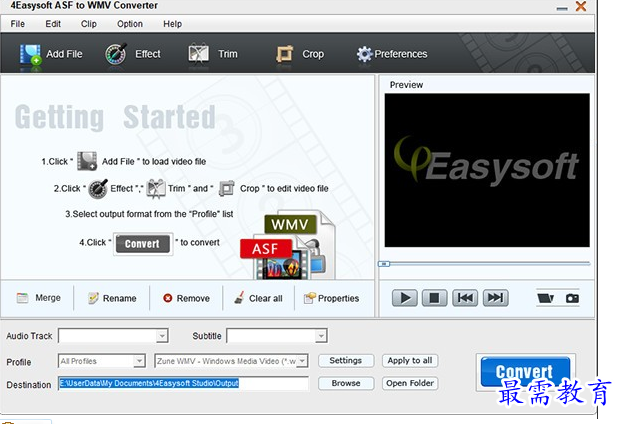Click Trim icon in Getting Started step 2
This screenshot has height=424, width=620.
156,189
